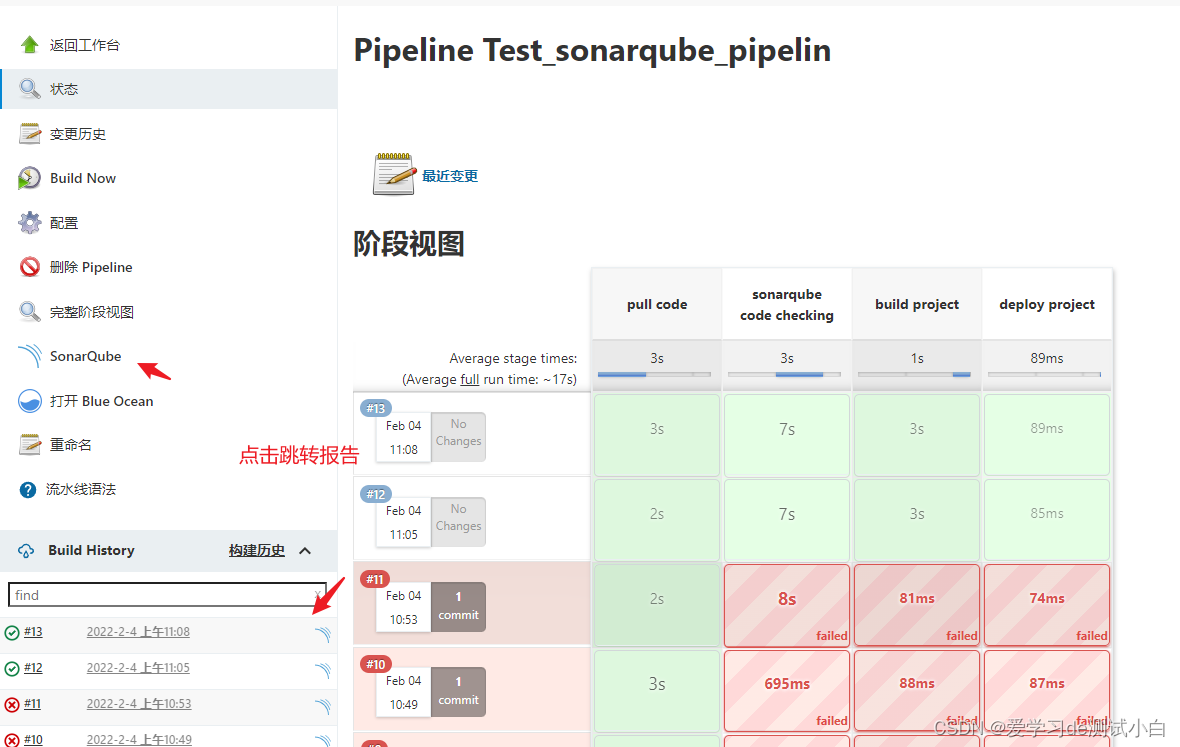Click the failed 8s sonarqube stage cell
This screenshot has width=1180, height=747.
(x=787, y=604)
